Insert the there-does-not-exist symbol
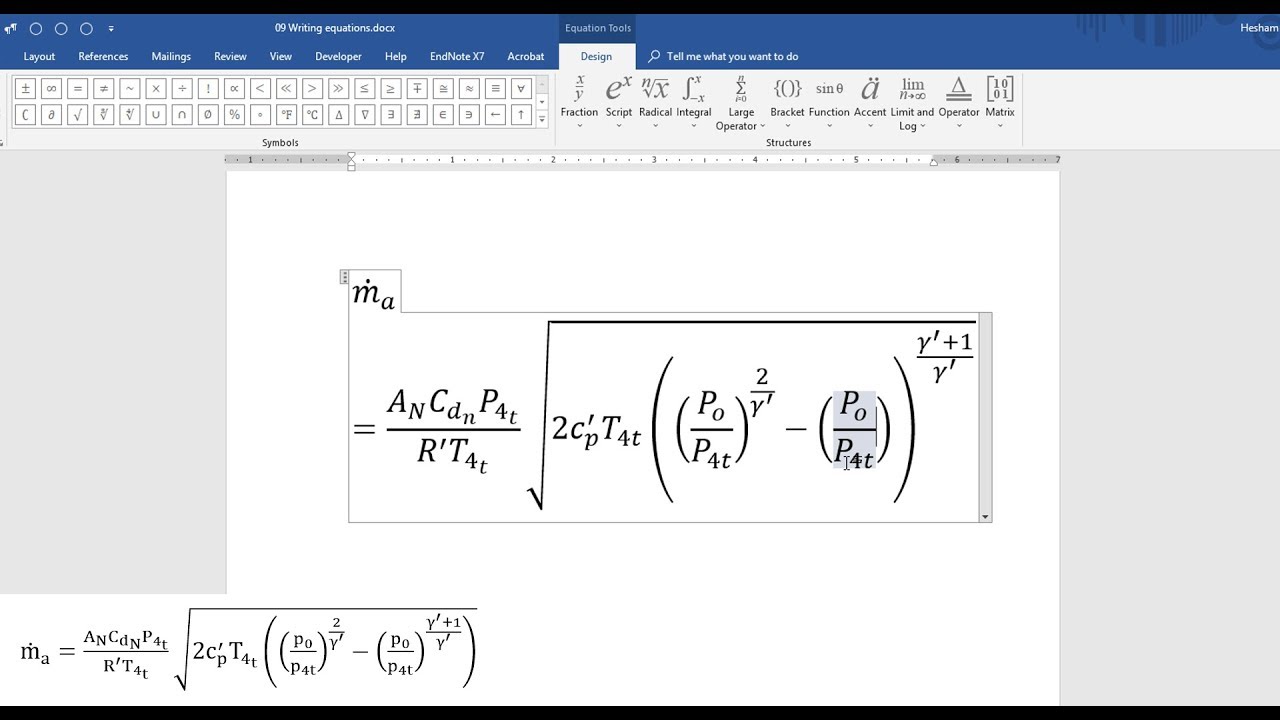Screen dimensions: 1280x720 point(416,114)
